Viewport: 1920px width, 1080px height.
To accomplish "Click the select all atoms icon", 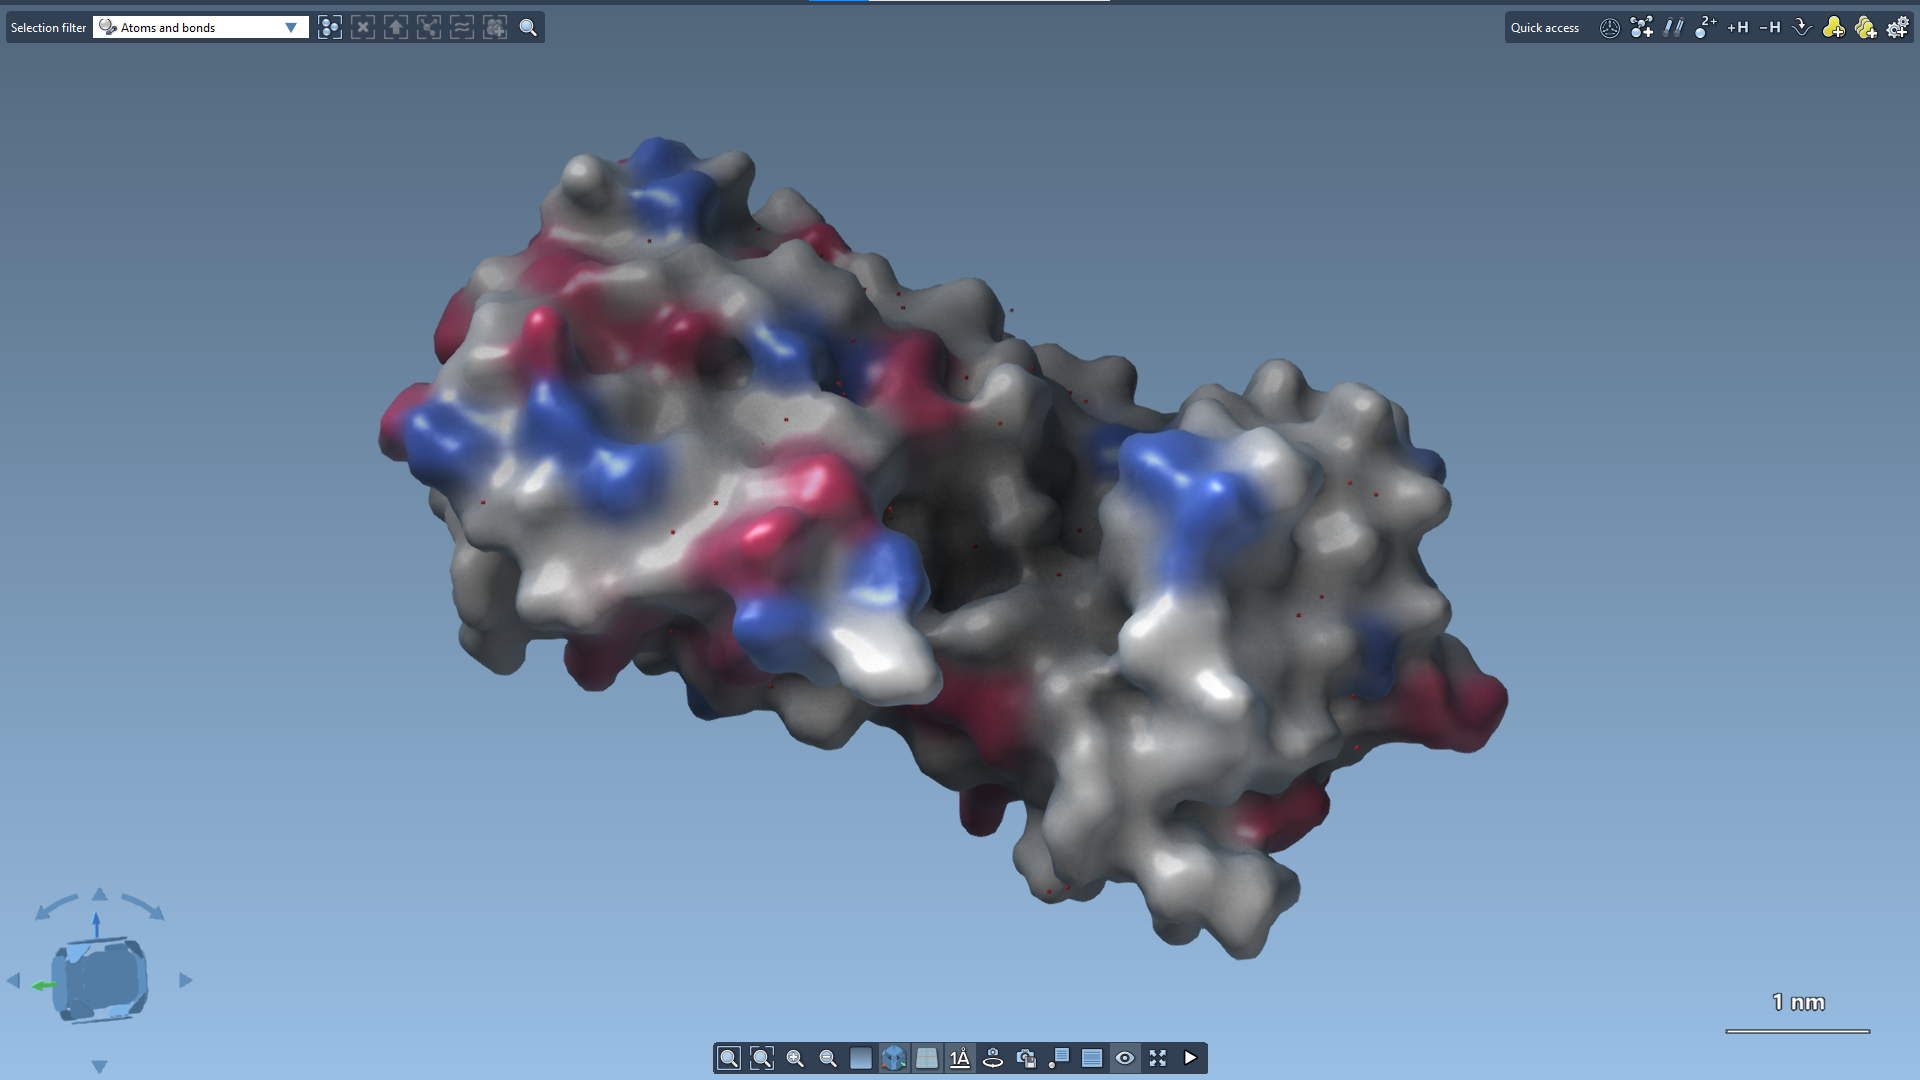I will [x=330, y=27].
